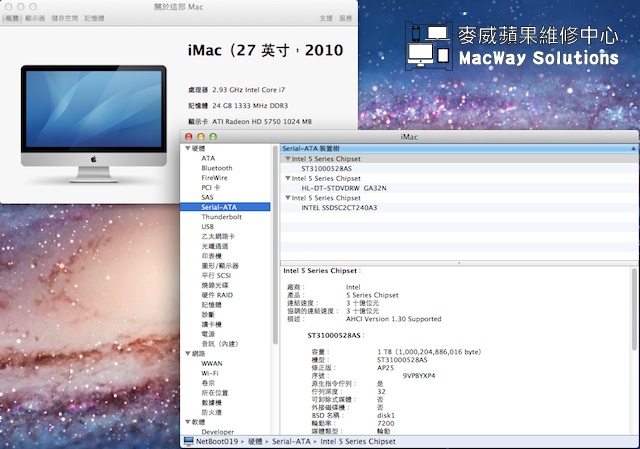
Task: Select PCI 卡 in the sidebar
Action: click(211, 187)
